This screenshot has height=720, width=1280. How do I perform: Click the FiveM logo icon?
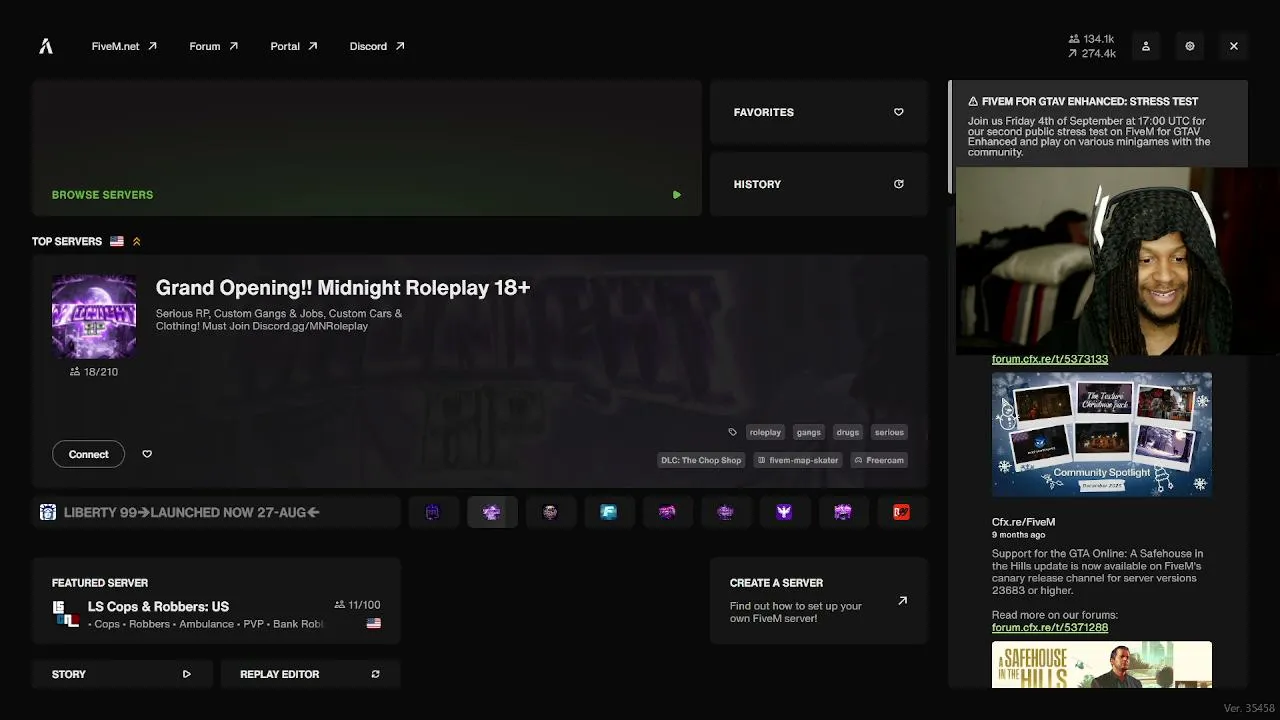point(46,46)
